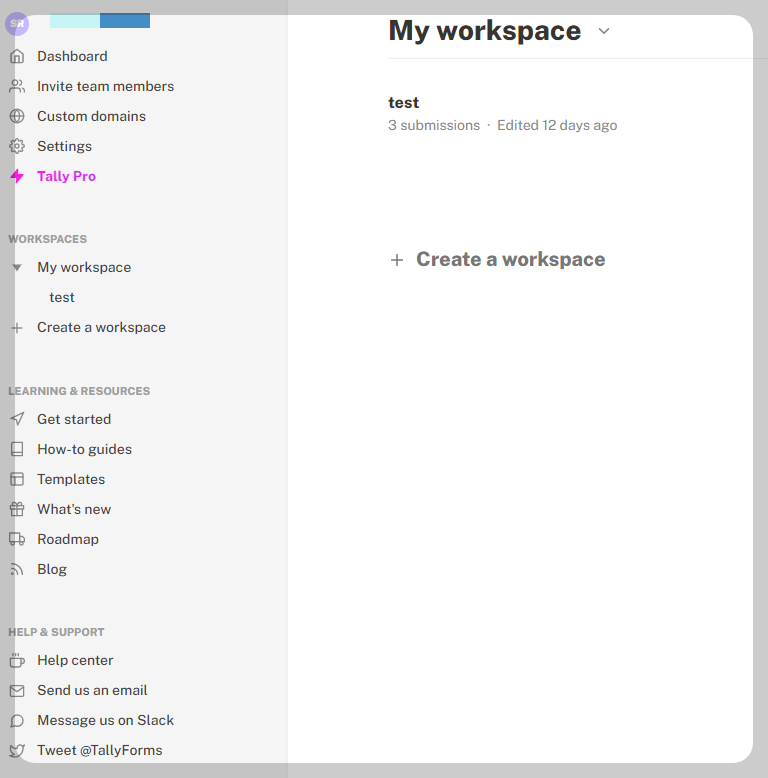Image resolution: width=768 pixels, height=778 pixels.
Task: Click the What's new gift icon
Action: pos(17,510)
